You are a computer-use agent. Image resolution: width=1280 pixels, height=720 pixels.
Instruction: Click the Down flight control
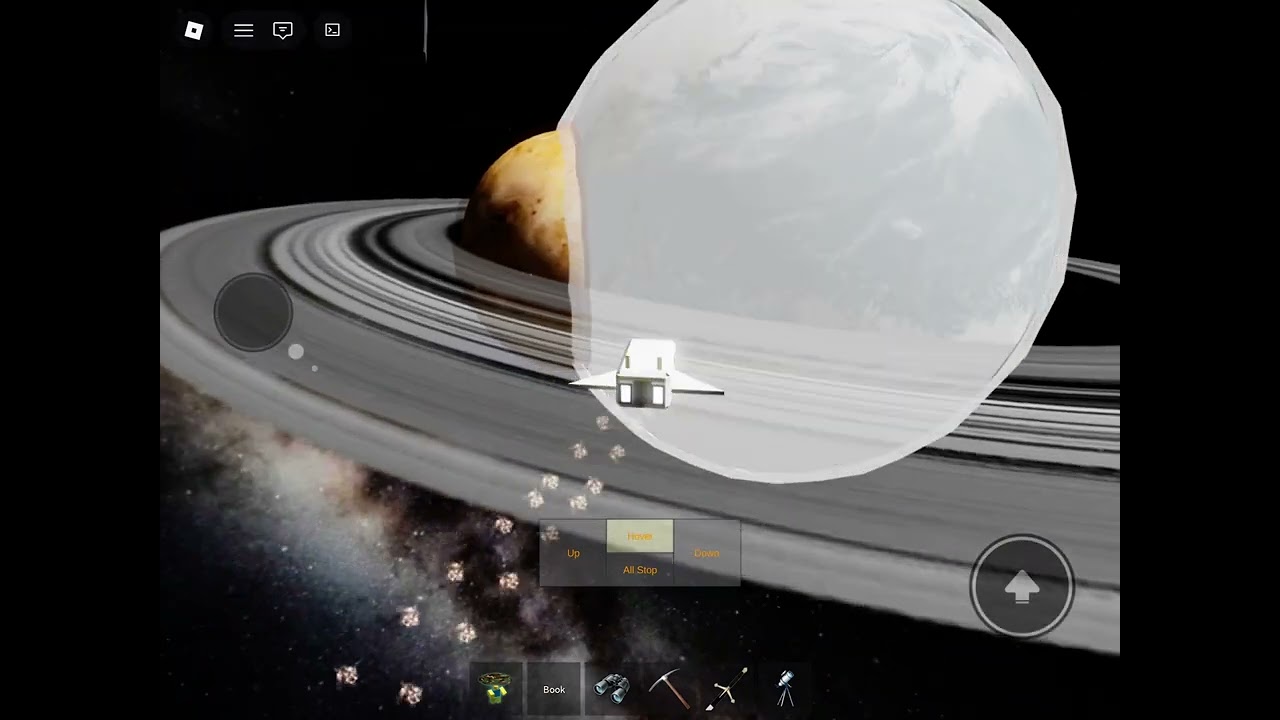point(707,553)
